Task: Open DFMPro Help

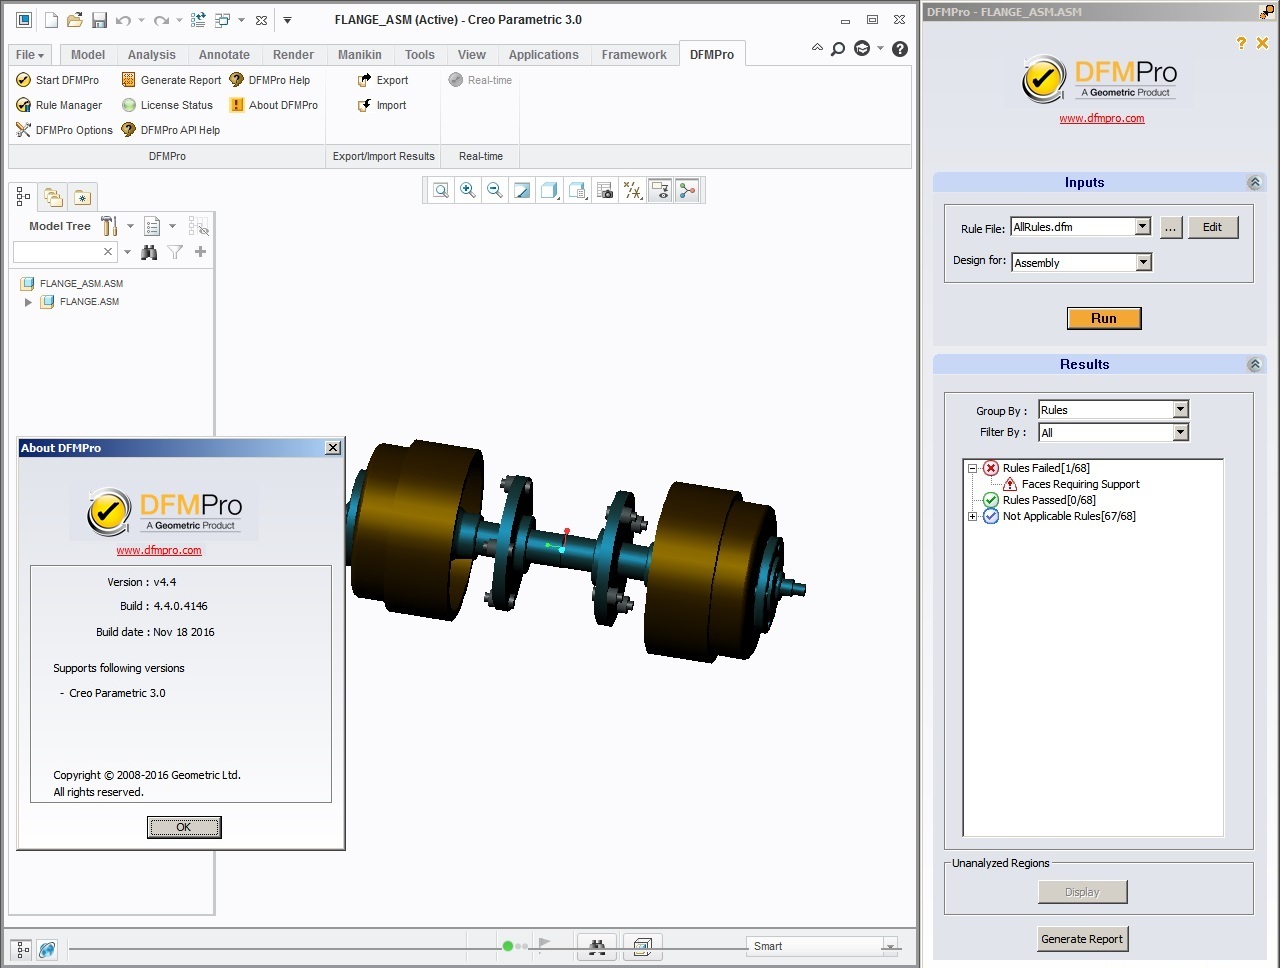Action: (270, 80)
